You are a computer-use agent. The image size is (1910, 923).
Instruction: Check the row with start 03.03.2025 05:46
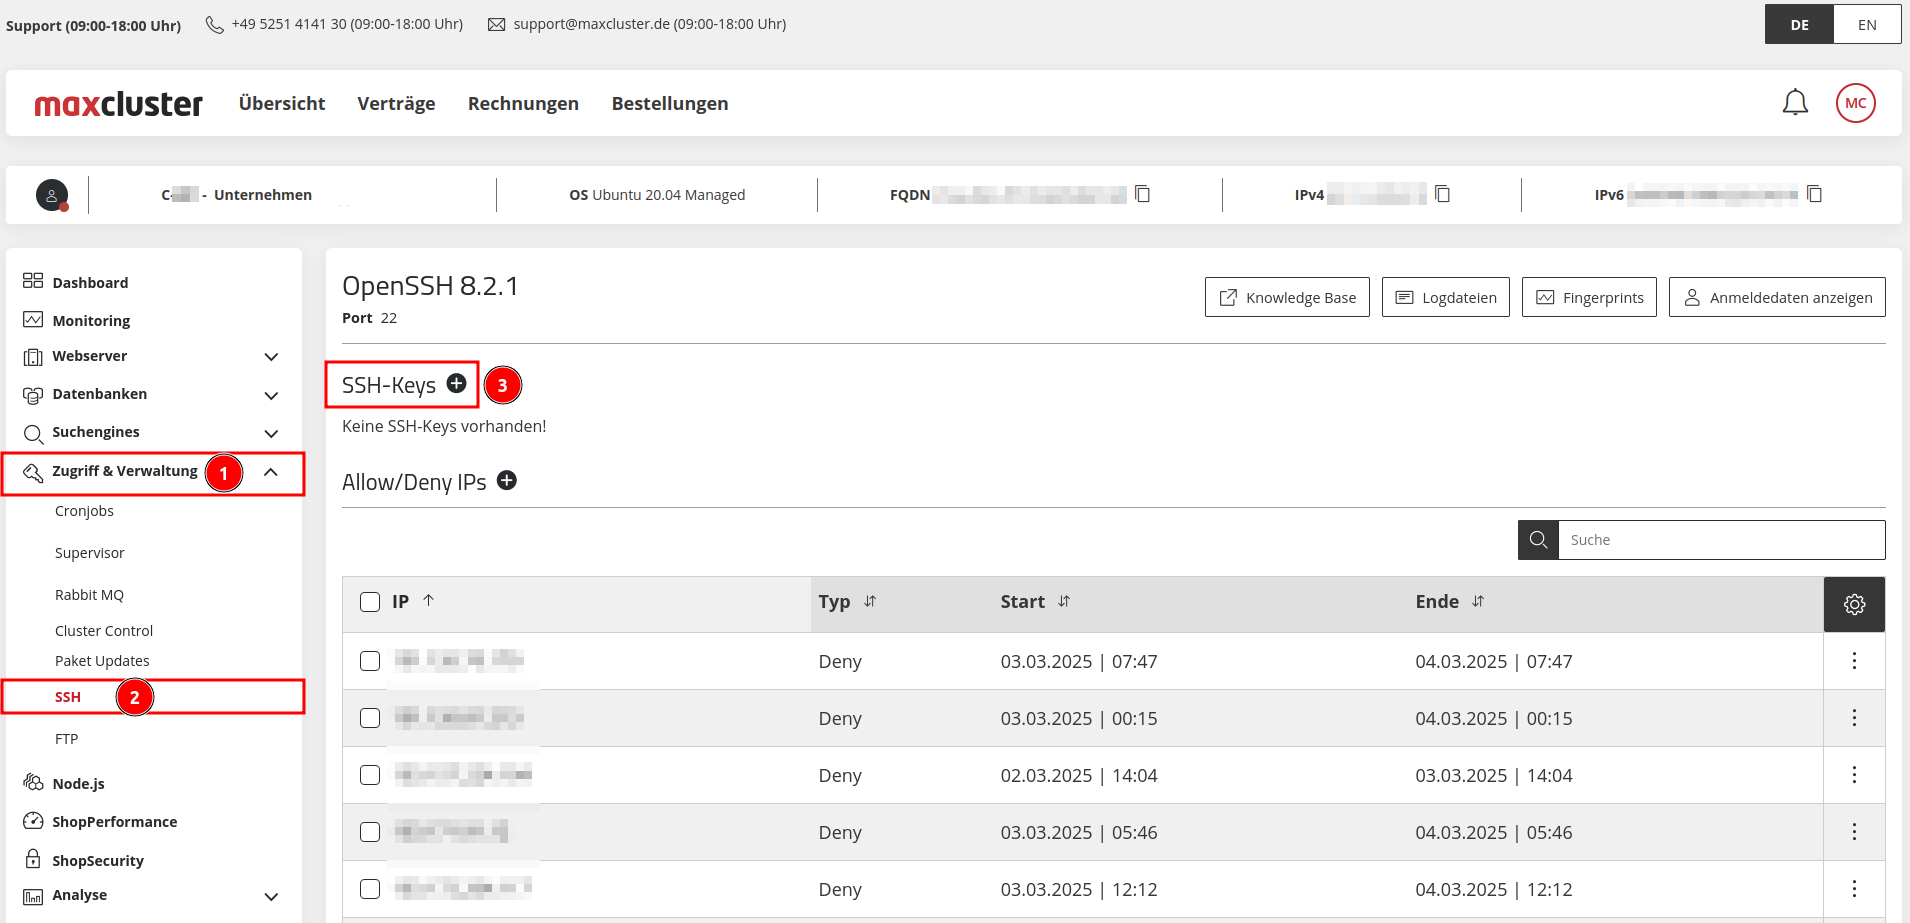[x=370, y=832]
